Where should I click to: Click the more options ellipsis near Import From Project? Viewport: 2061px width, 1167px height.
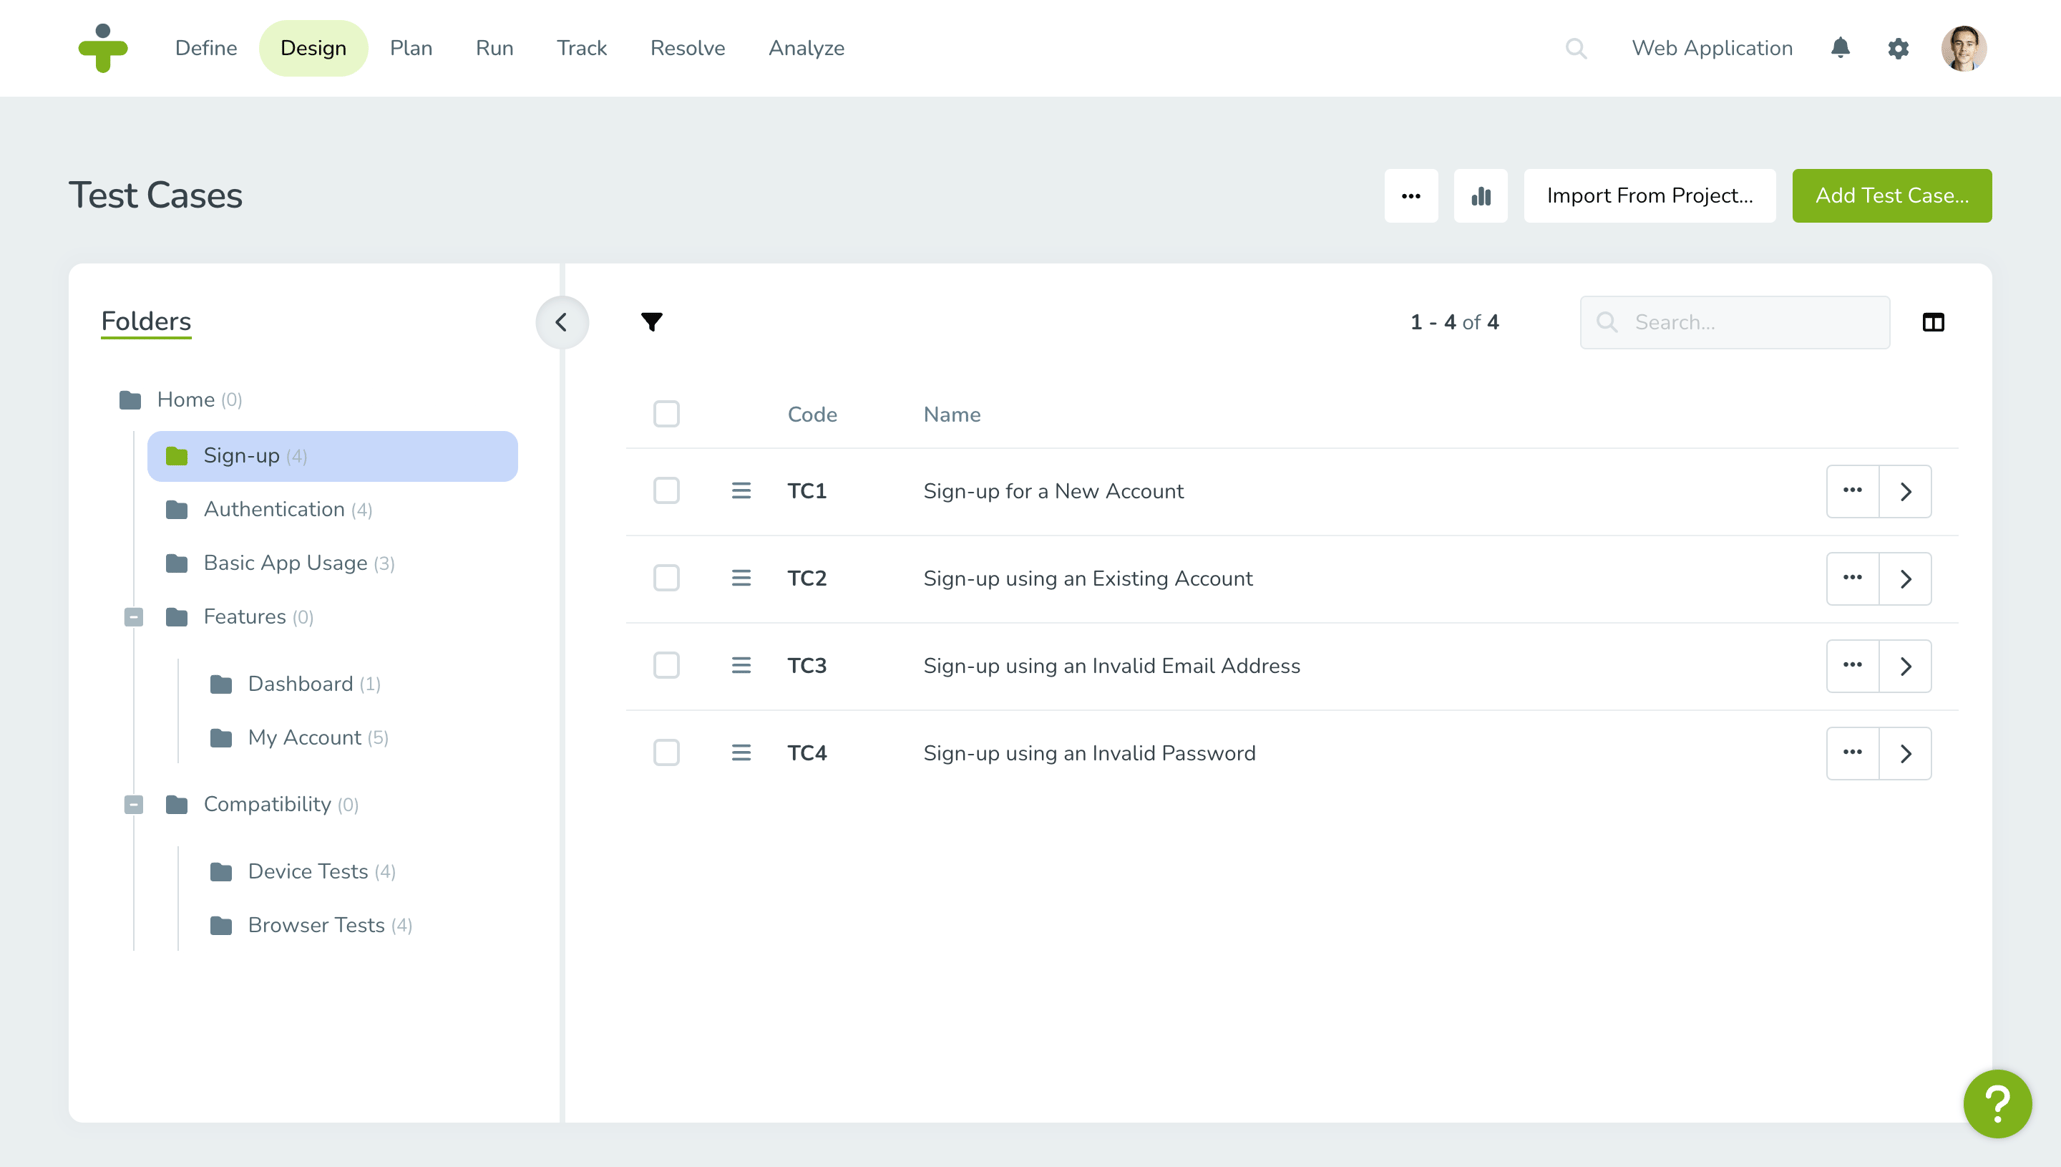[1411, 196]
